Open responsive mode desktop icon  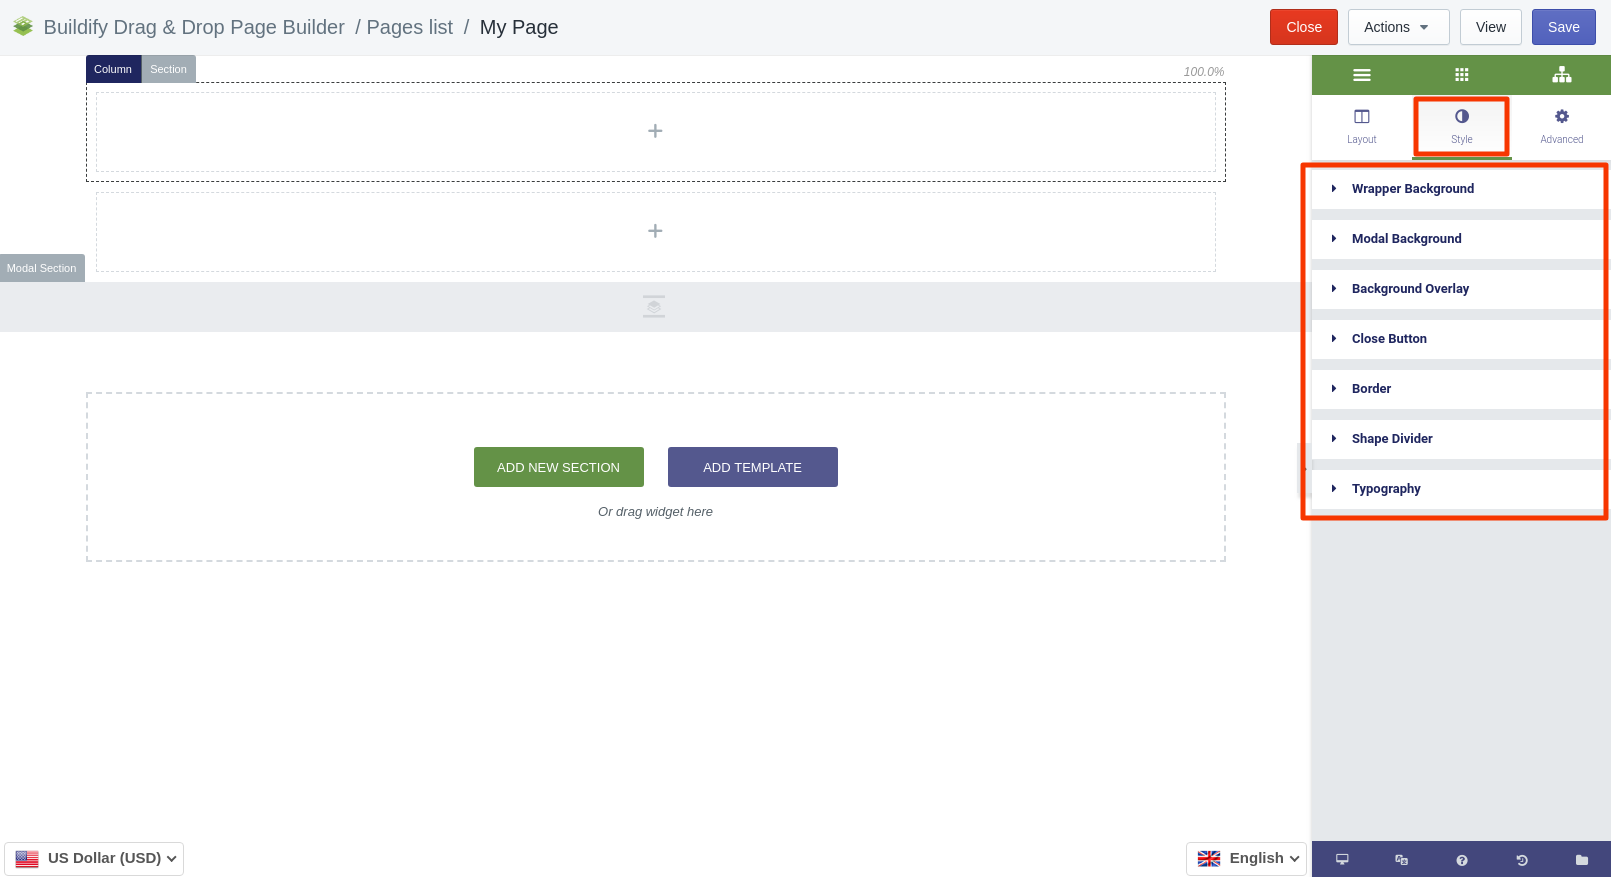pos(1342,859)
